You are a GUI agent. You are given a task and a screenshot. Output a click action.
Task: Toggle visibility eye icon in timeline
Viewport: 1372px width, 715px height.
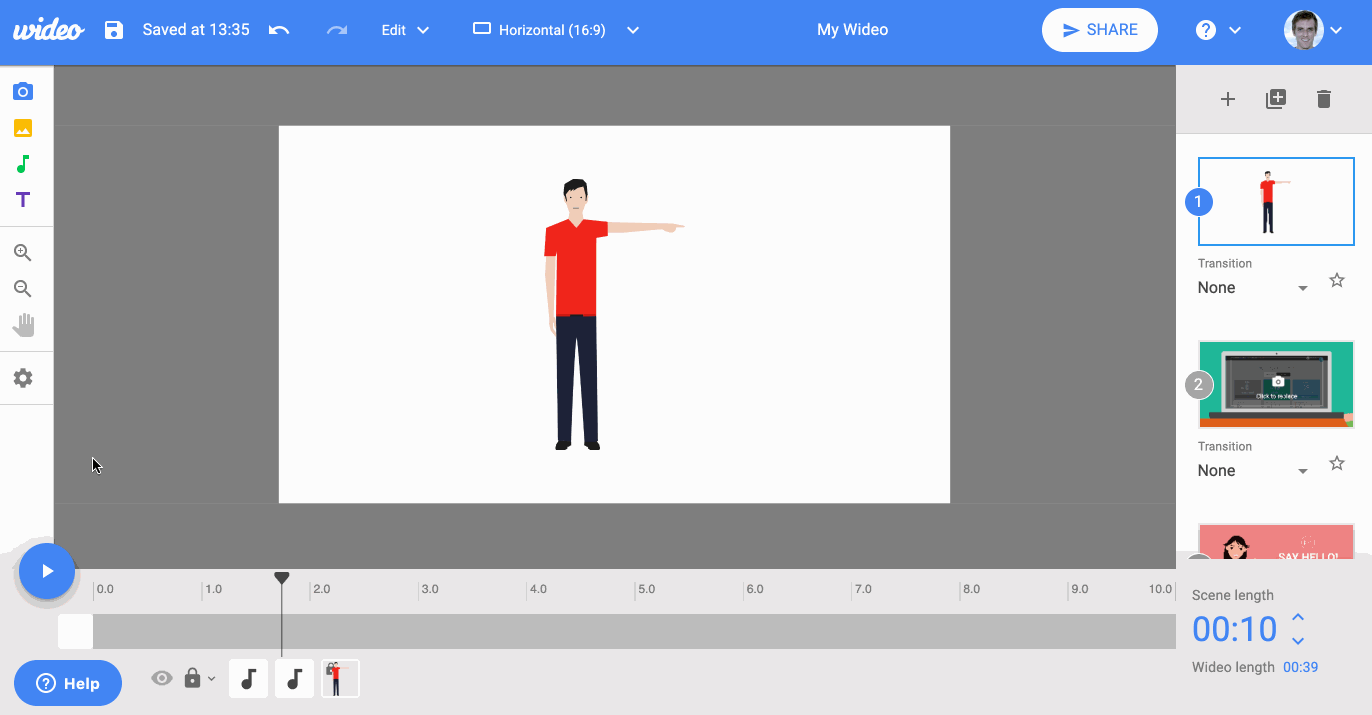[x=162, y=679]
